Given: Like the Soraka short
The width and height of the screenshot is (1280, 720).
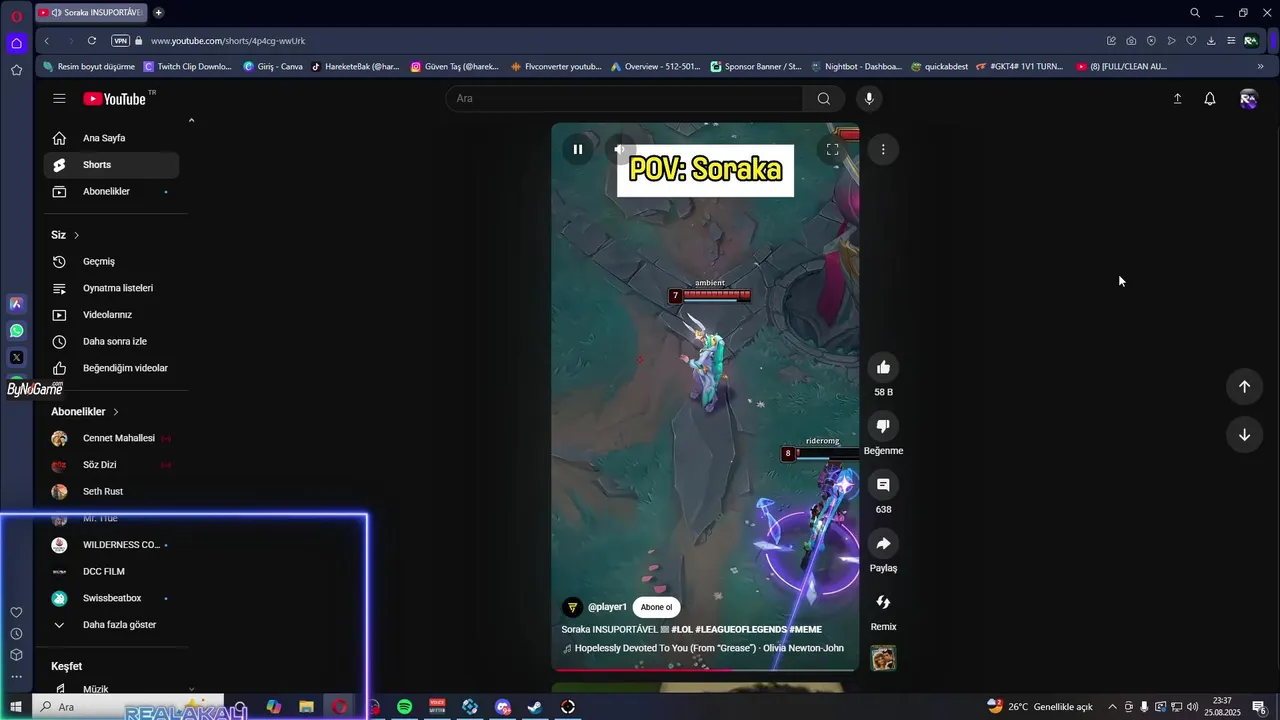Looking at the screenshot, I should click(x=883, y=367).
